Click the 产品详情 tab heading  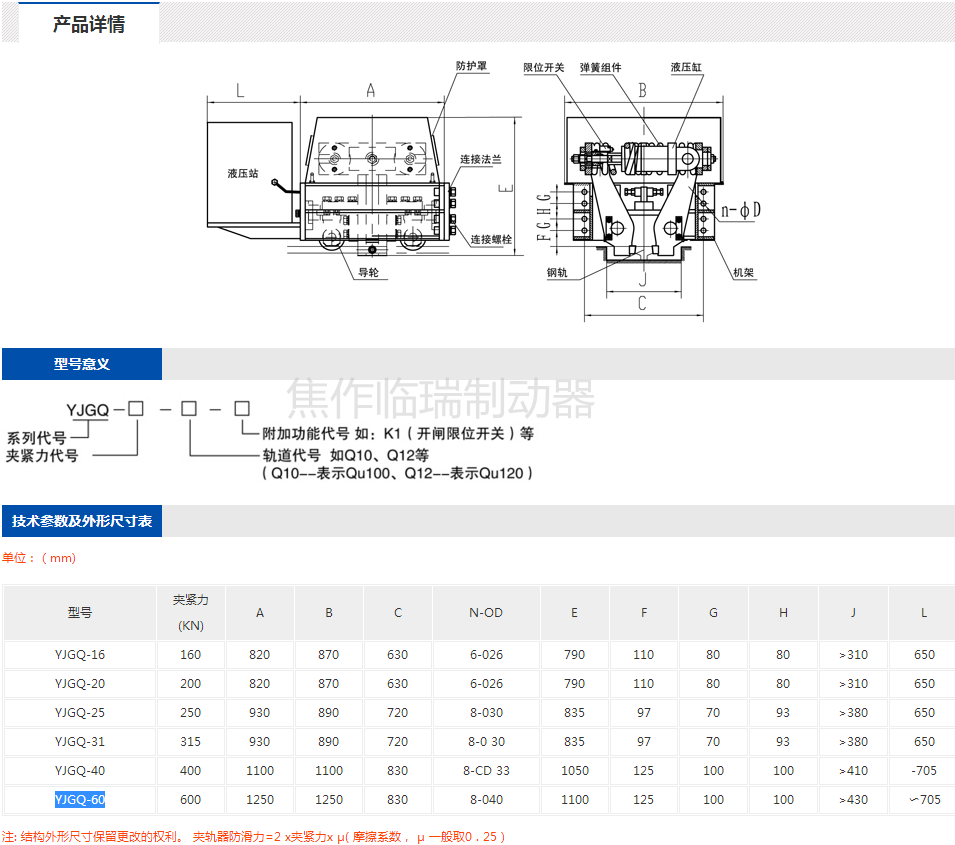(88, 24)
